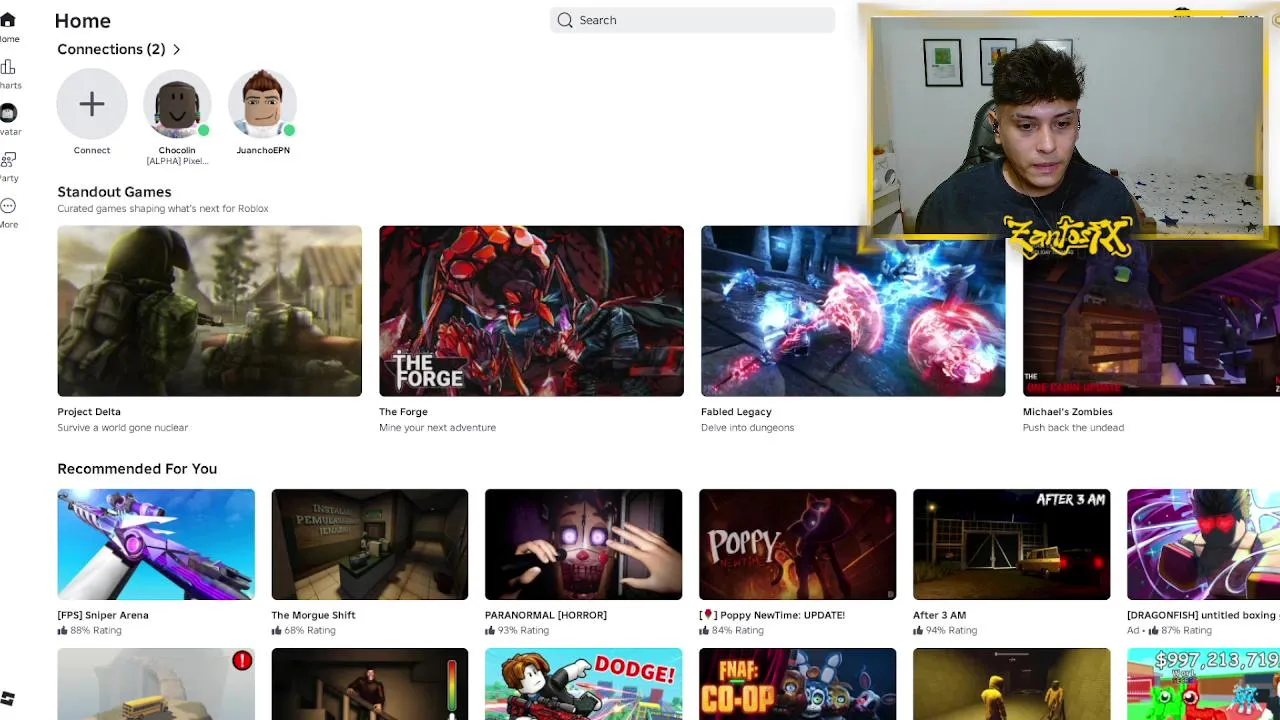This screenshot has width=1280, height=720.
Task: Click the Project Delta title link
Action: point(89,412)
